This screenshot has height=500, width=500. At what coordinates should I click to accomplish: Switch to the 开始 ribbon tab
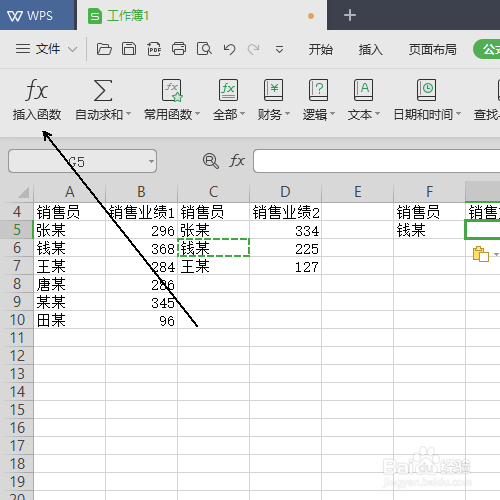(x=320, y=49)
